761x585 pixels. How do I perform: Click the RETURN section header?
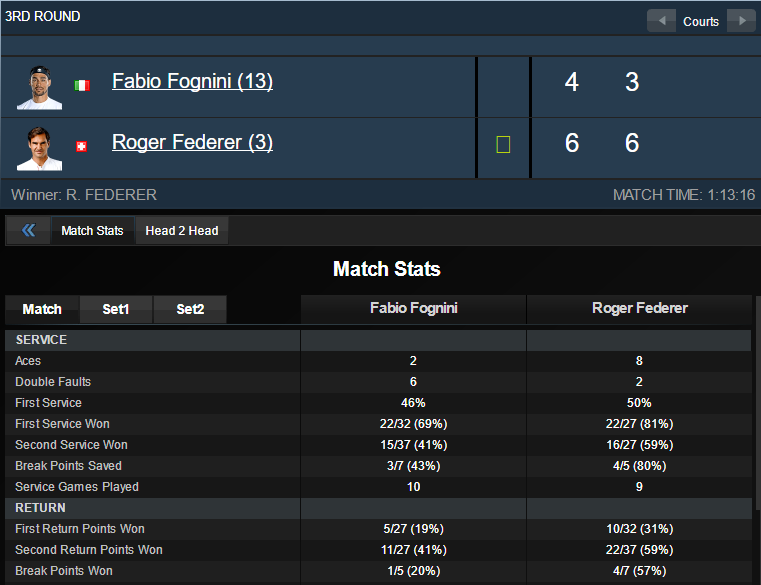40,508
